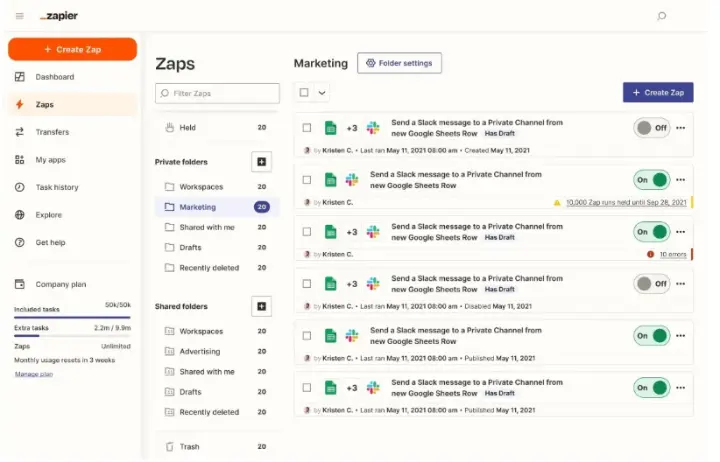Open Dashboard via its sidebar icon
Image resolution: width=720 pixels, height=462 pixels.
point(19,77)
